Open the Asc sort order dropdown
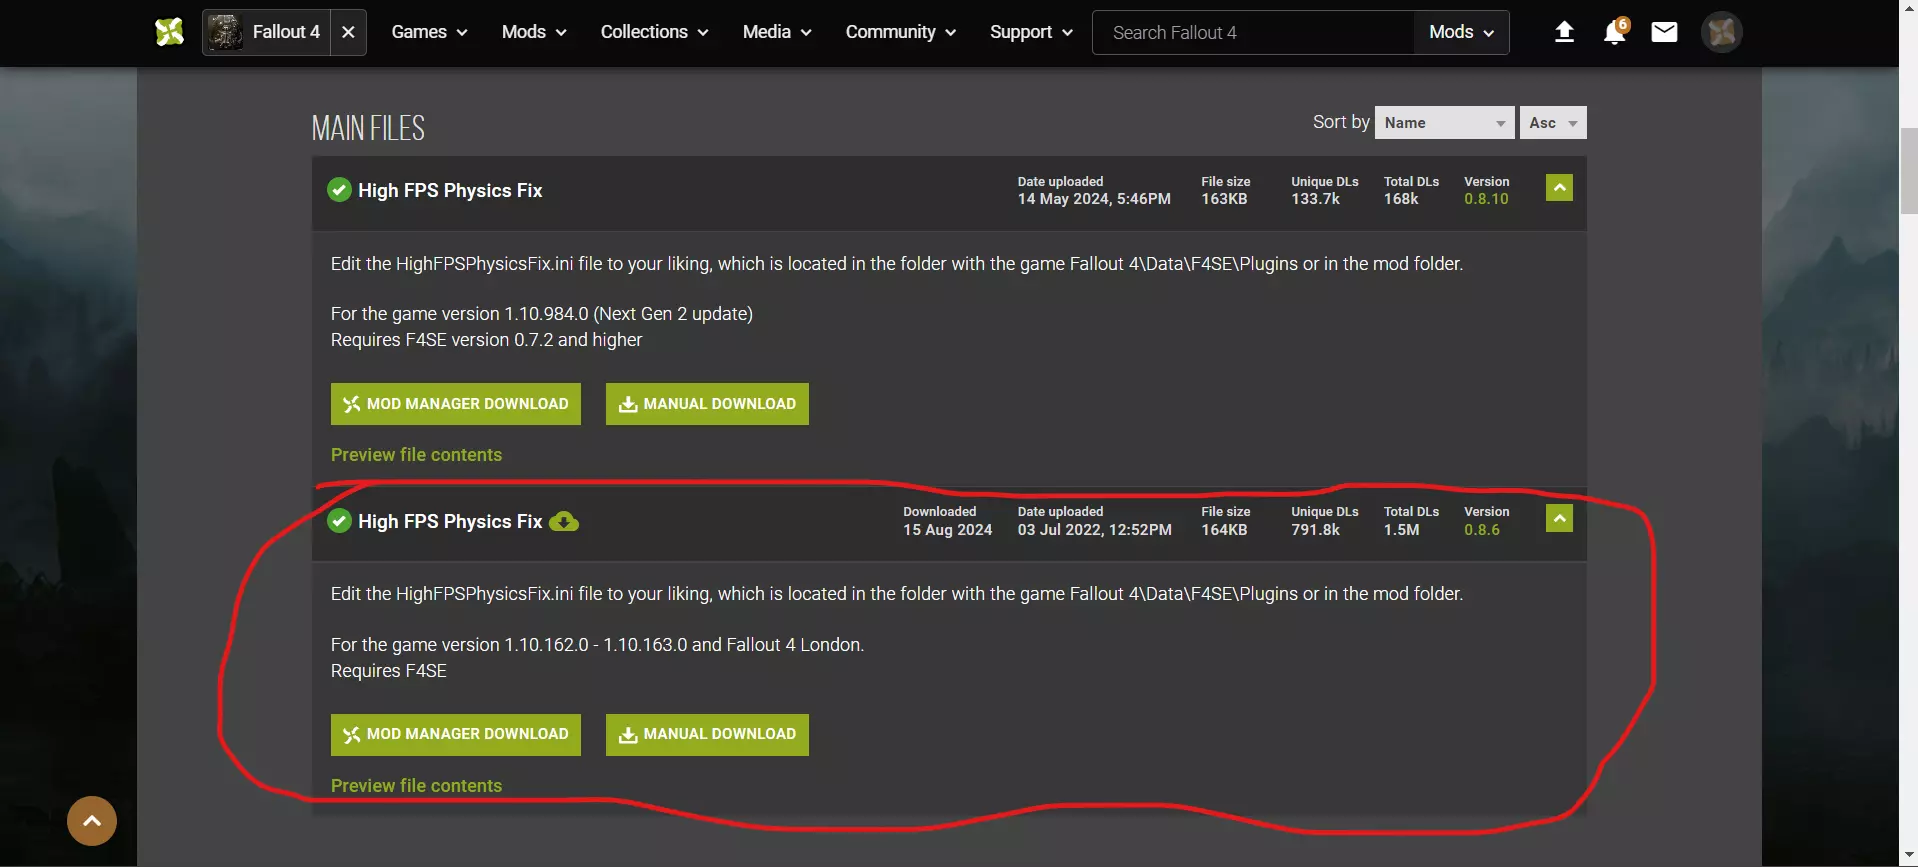 1553,123
